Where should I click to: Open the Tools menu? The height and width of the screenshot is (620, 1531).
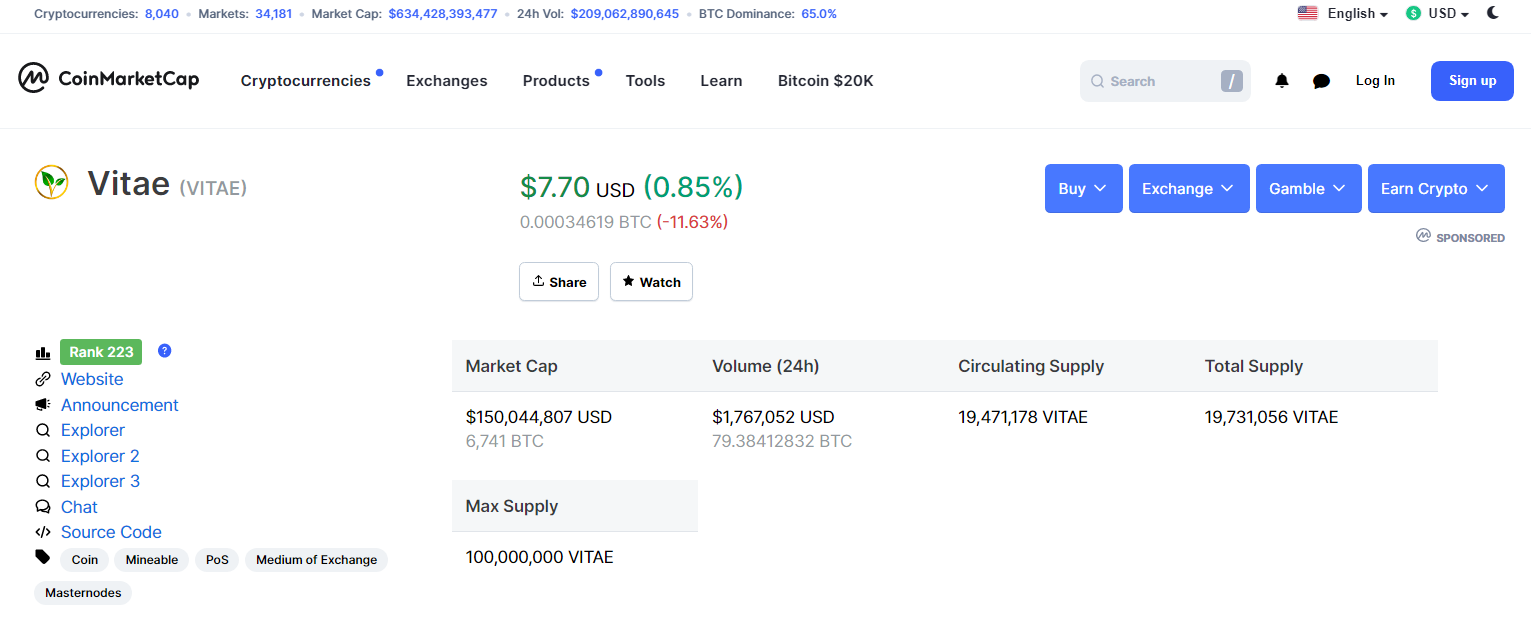pyautogui.click(x=645, y=81)
